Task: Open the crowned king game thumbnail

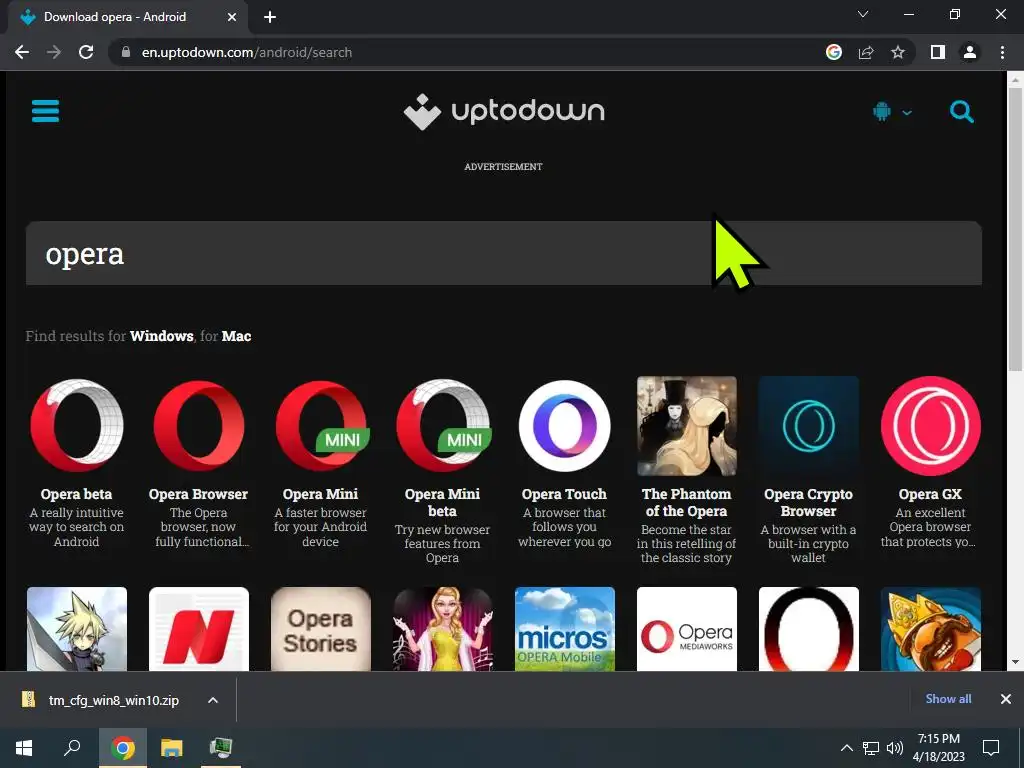Action: [931, 629]
